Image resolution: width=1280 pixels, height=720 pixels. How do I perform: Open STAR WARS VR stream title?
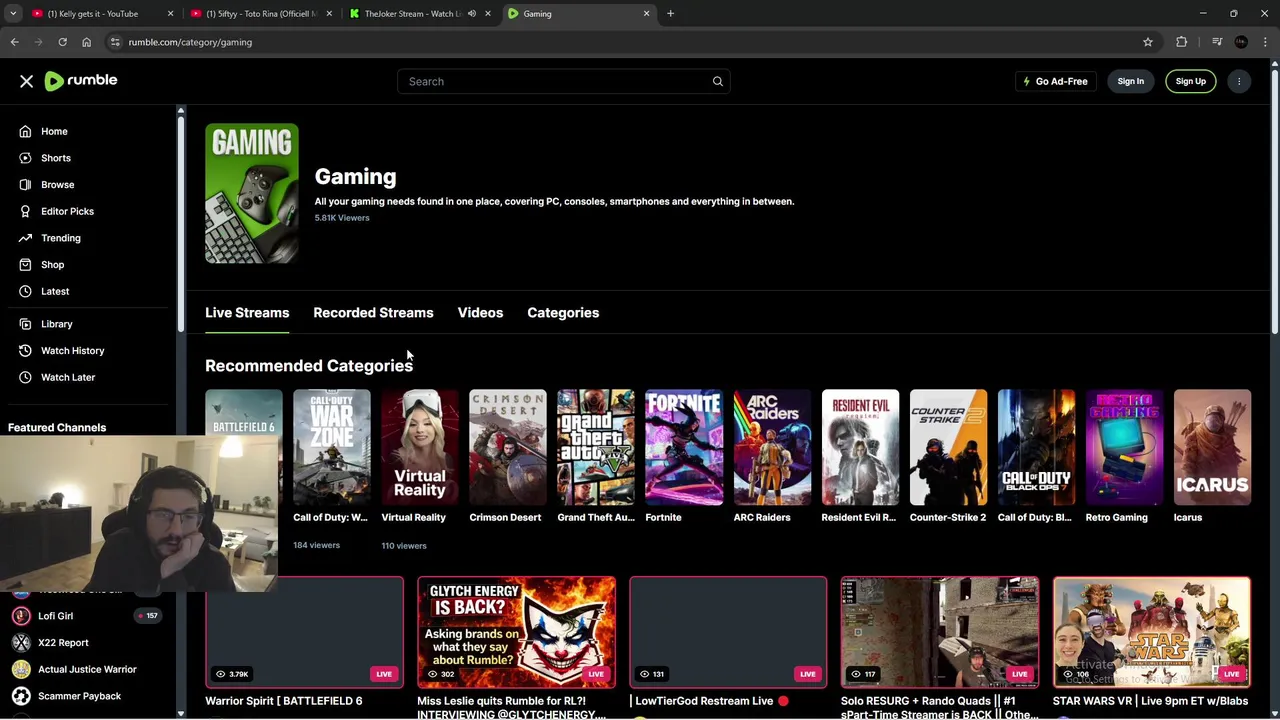[1150, 701]
